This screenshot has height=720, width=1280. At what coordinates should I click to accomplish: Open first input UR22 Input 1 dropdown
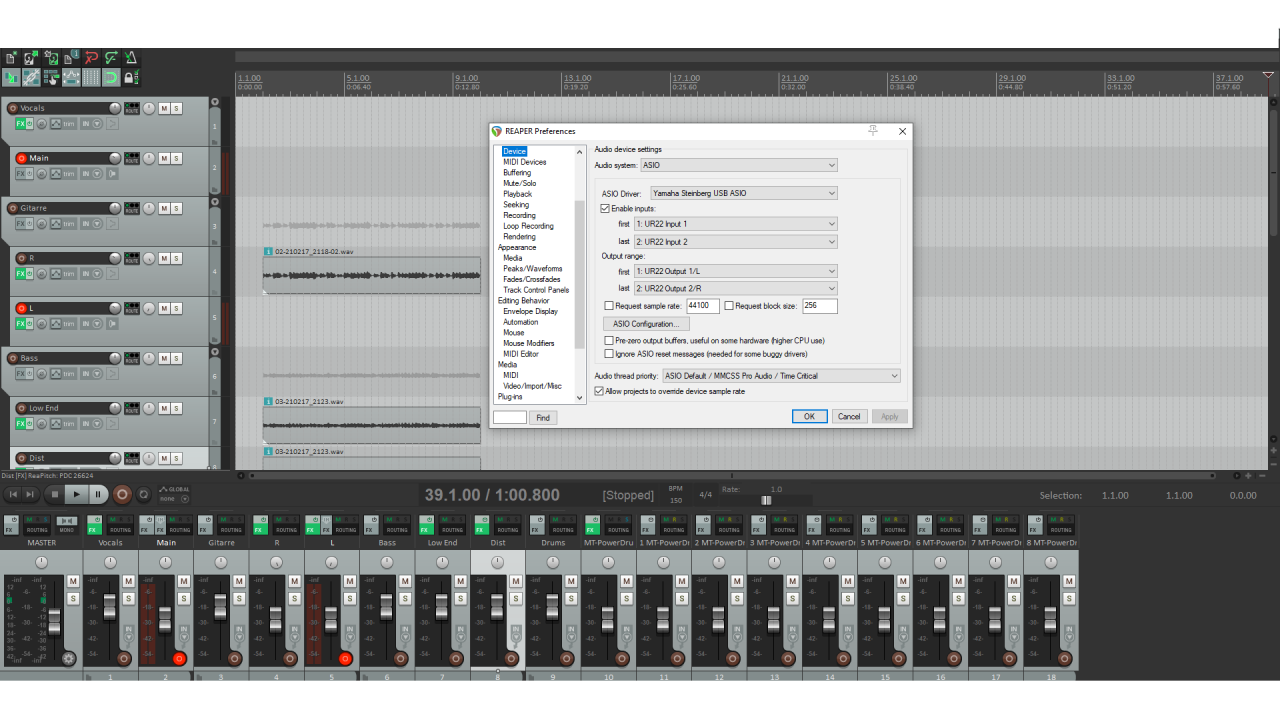point(735,224)
